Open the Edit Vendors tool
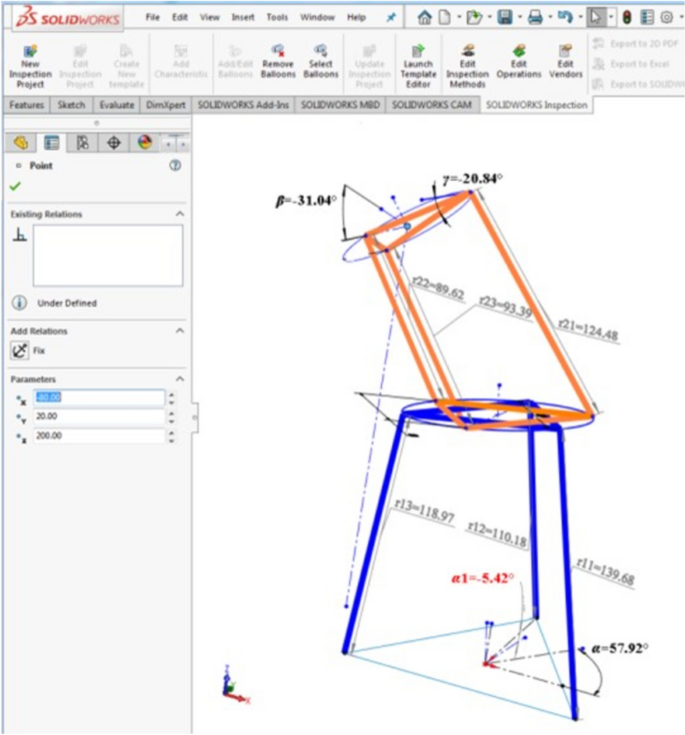The width and height of the screenshot is (685, 735). (566, 50)
